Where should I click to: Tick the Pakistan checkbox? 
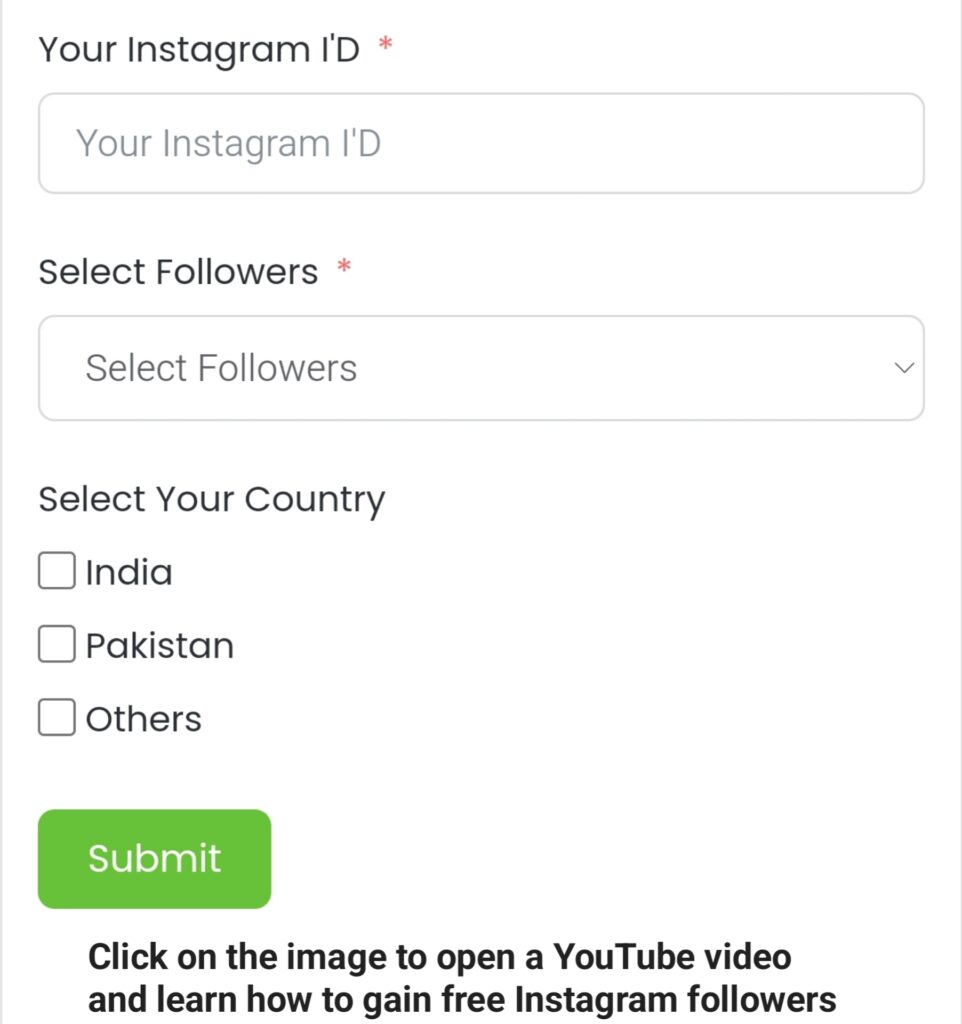(x=56, y=644)
